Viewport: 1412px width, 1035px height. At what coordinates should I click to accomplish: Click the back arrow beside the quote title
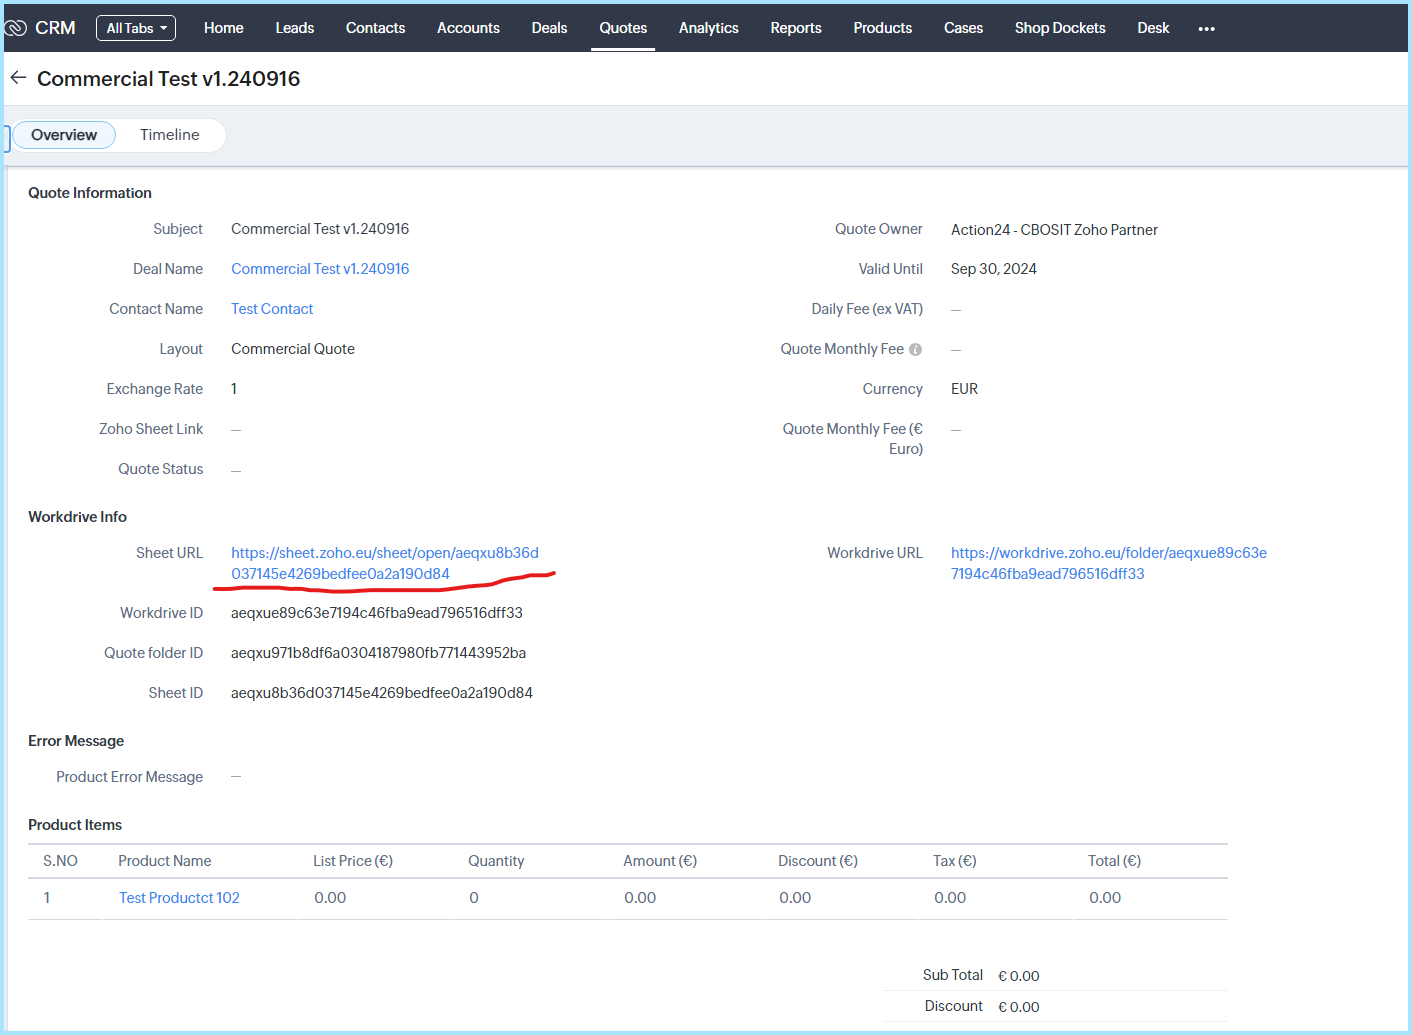18,78
